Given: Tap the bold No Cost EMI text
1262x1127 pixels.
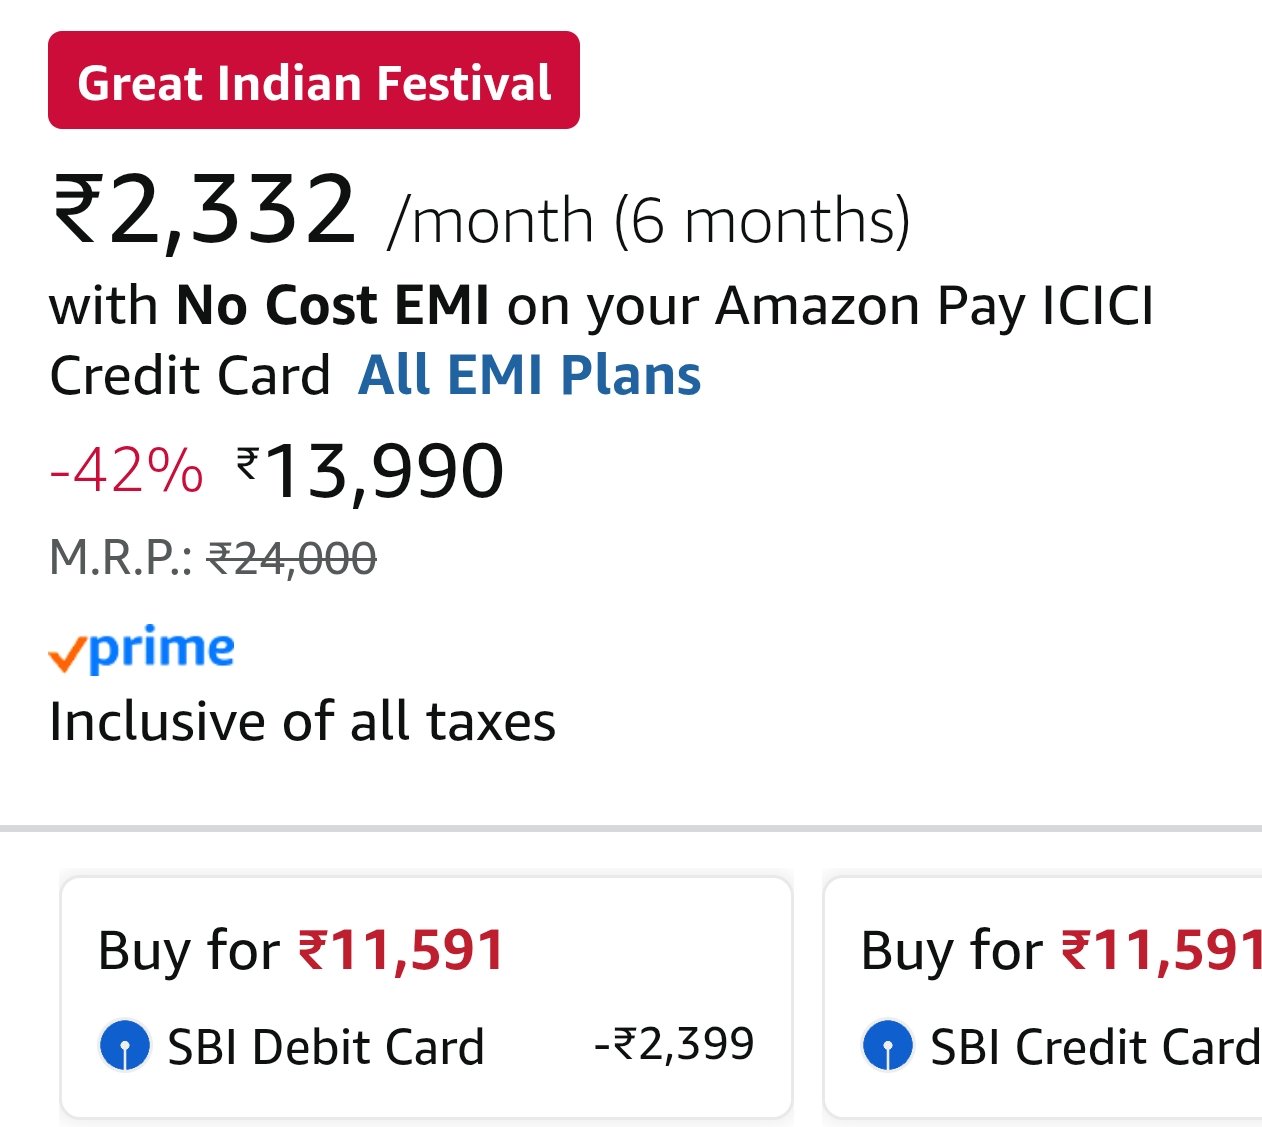Looking at the screenshot, I should click(333, 305).
